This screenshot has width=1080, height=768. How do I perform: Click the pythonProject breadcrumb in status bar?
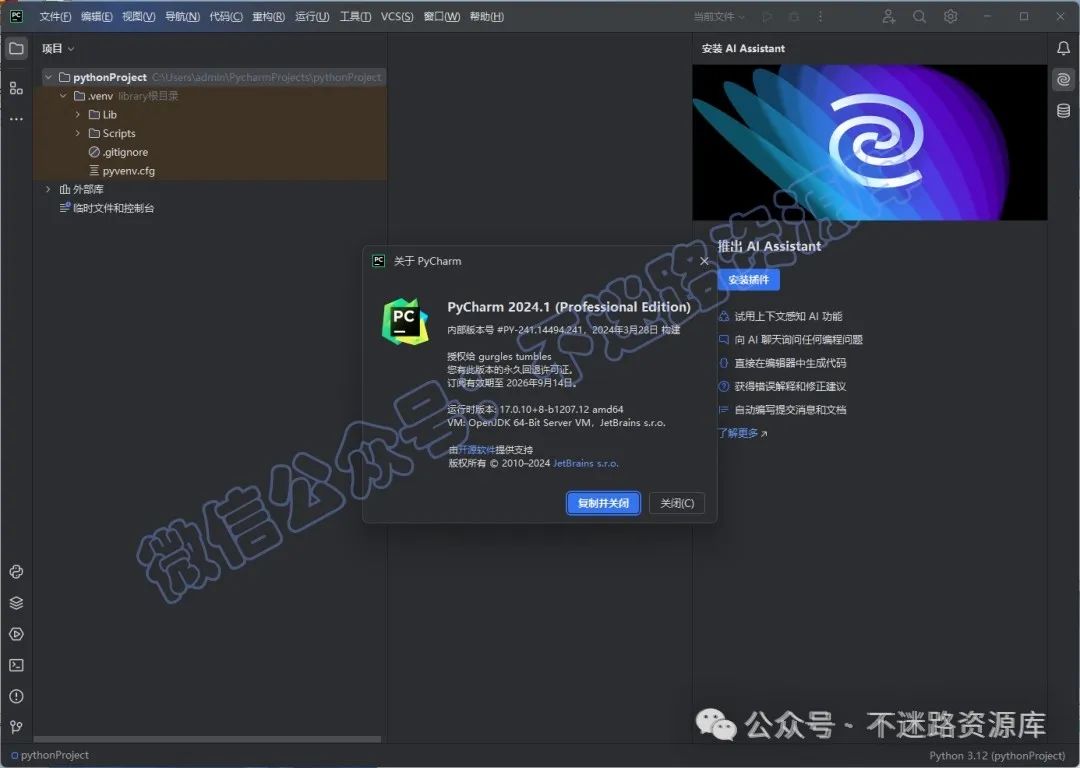point(50,756)
